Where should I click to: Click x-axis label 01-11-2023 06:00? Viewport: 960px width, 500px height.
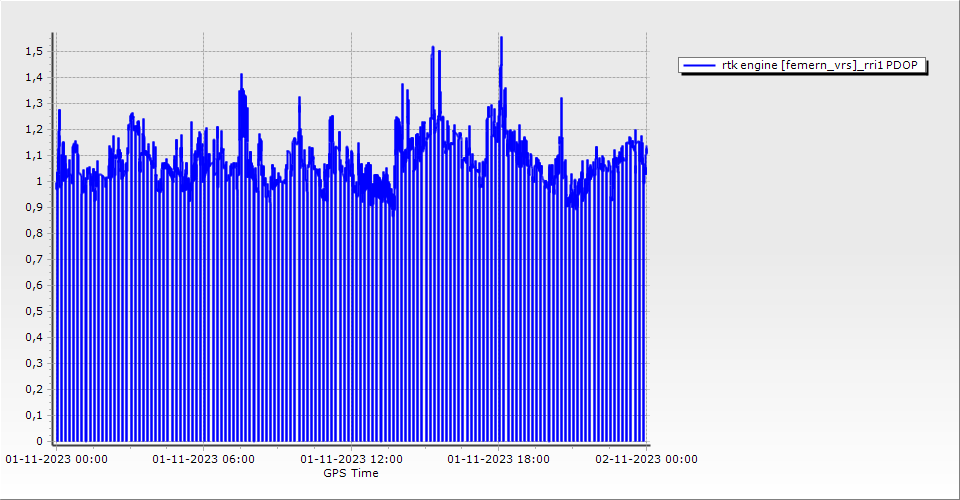[203, 460]
